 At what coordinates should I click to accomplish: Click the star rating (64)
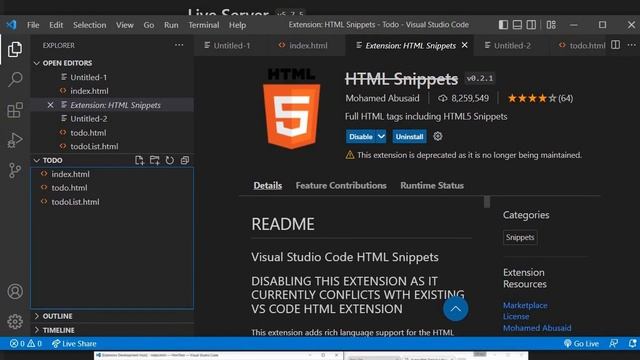(x=540, y=98)
